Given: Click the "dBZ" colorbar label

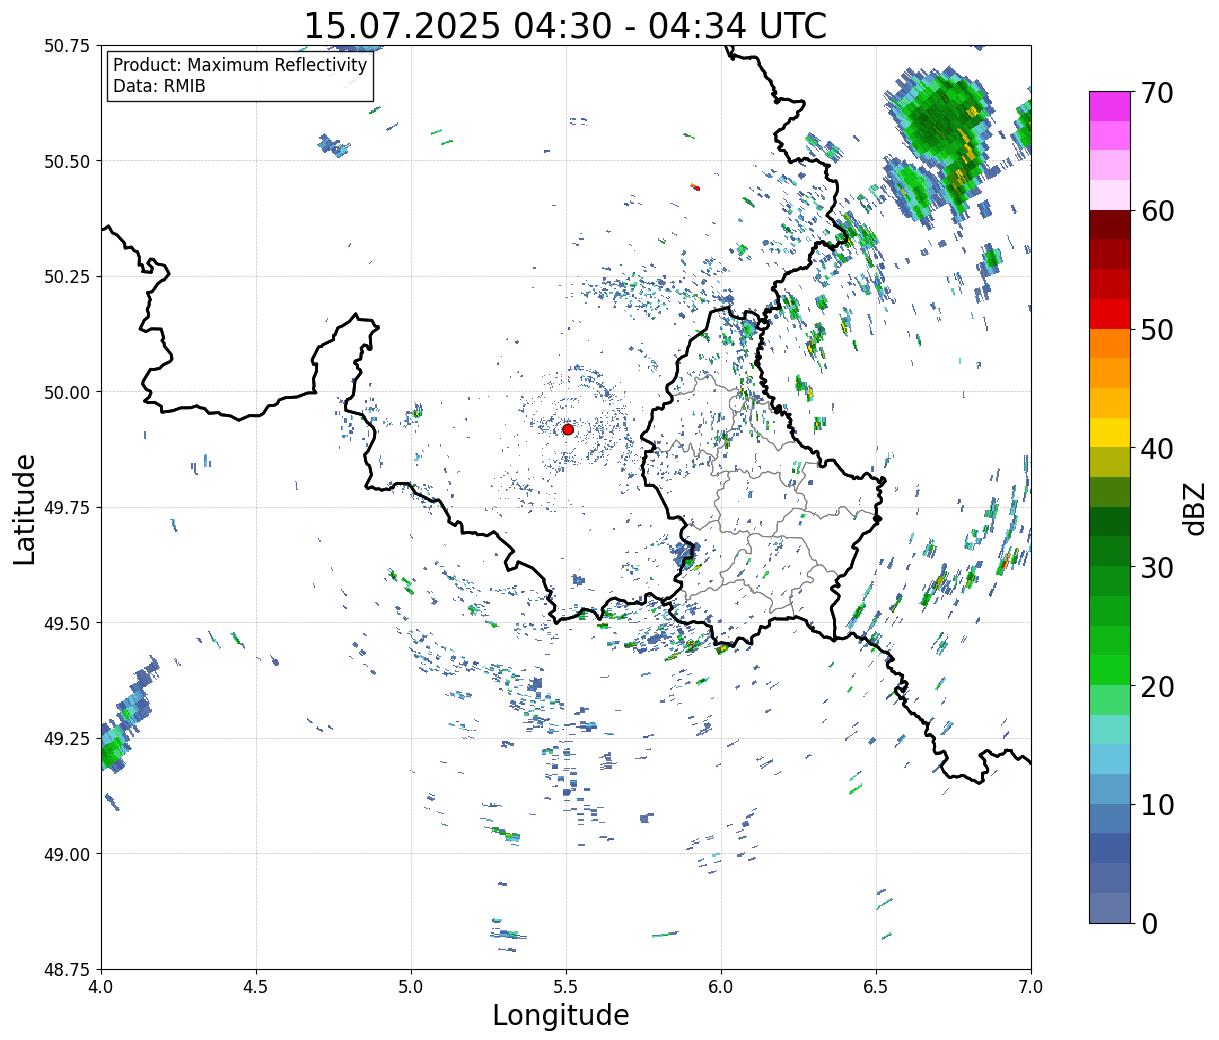Looking at the screenshot, I should (x=1194, y=508).
